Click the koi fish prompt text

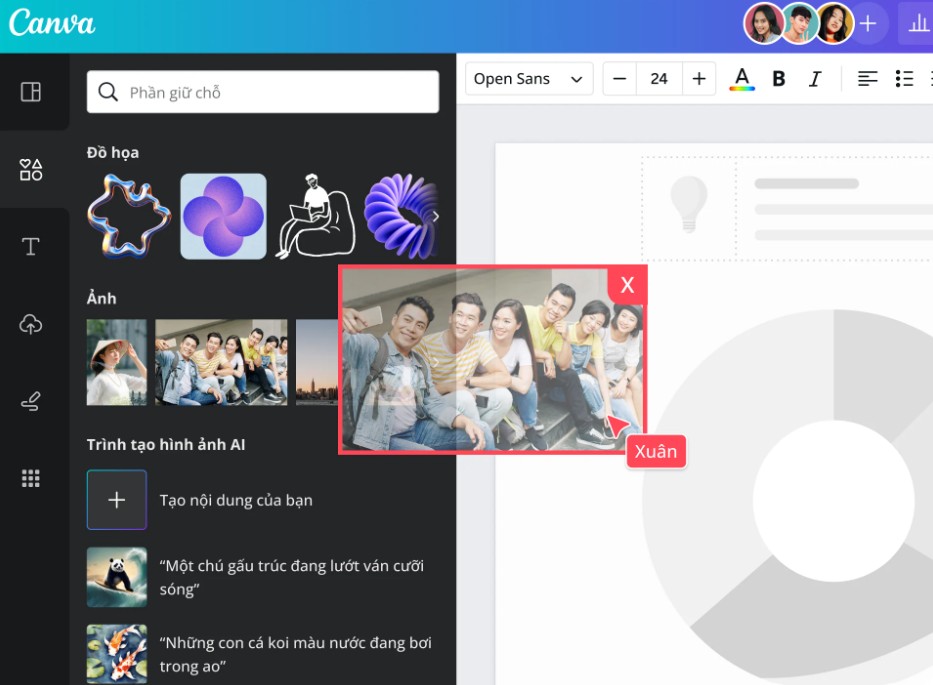tap(295, 654)
